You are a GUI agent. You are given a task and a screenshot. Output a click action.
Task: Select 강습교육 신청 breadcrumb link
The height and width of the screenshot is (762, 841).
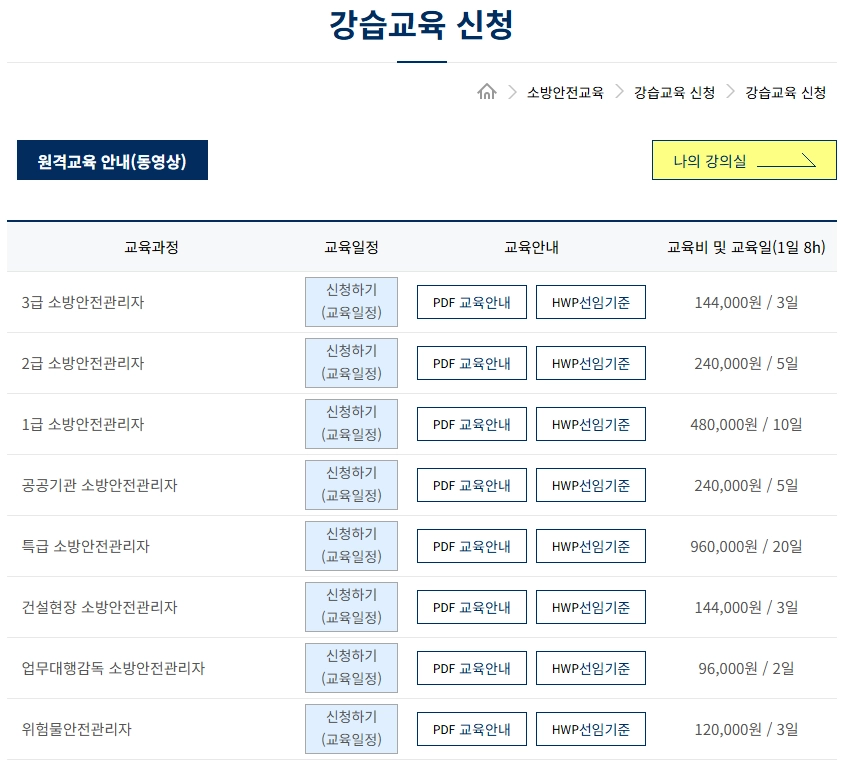(671, 91)
